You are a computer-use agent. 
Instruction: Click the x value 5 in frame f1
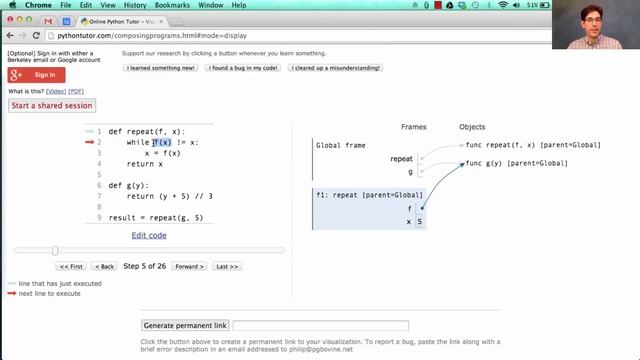click(x=420, y=222)
